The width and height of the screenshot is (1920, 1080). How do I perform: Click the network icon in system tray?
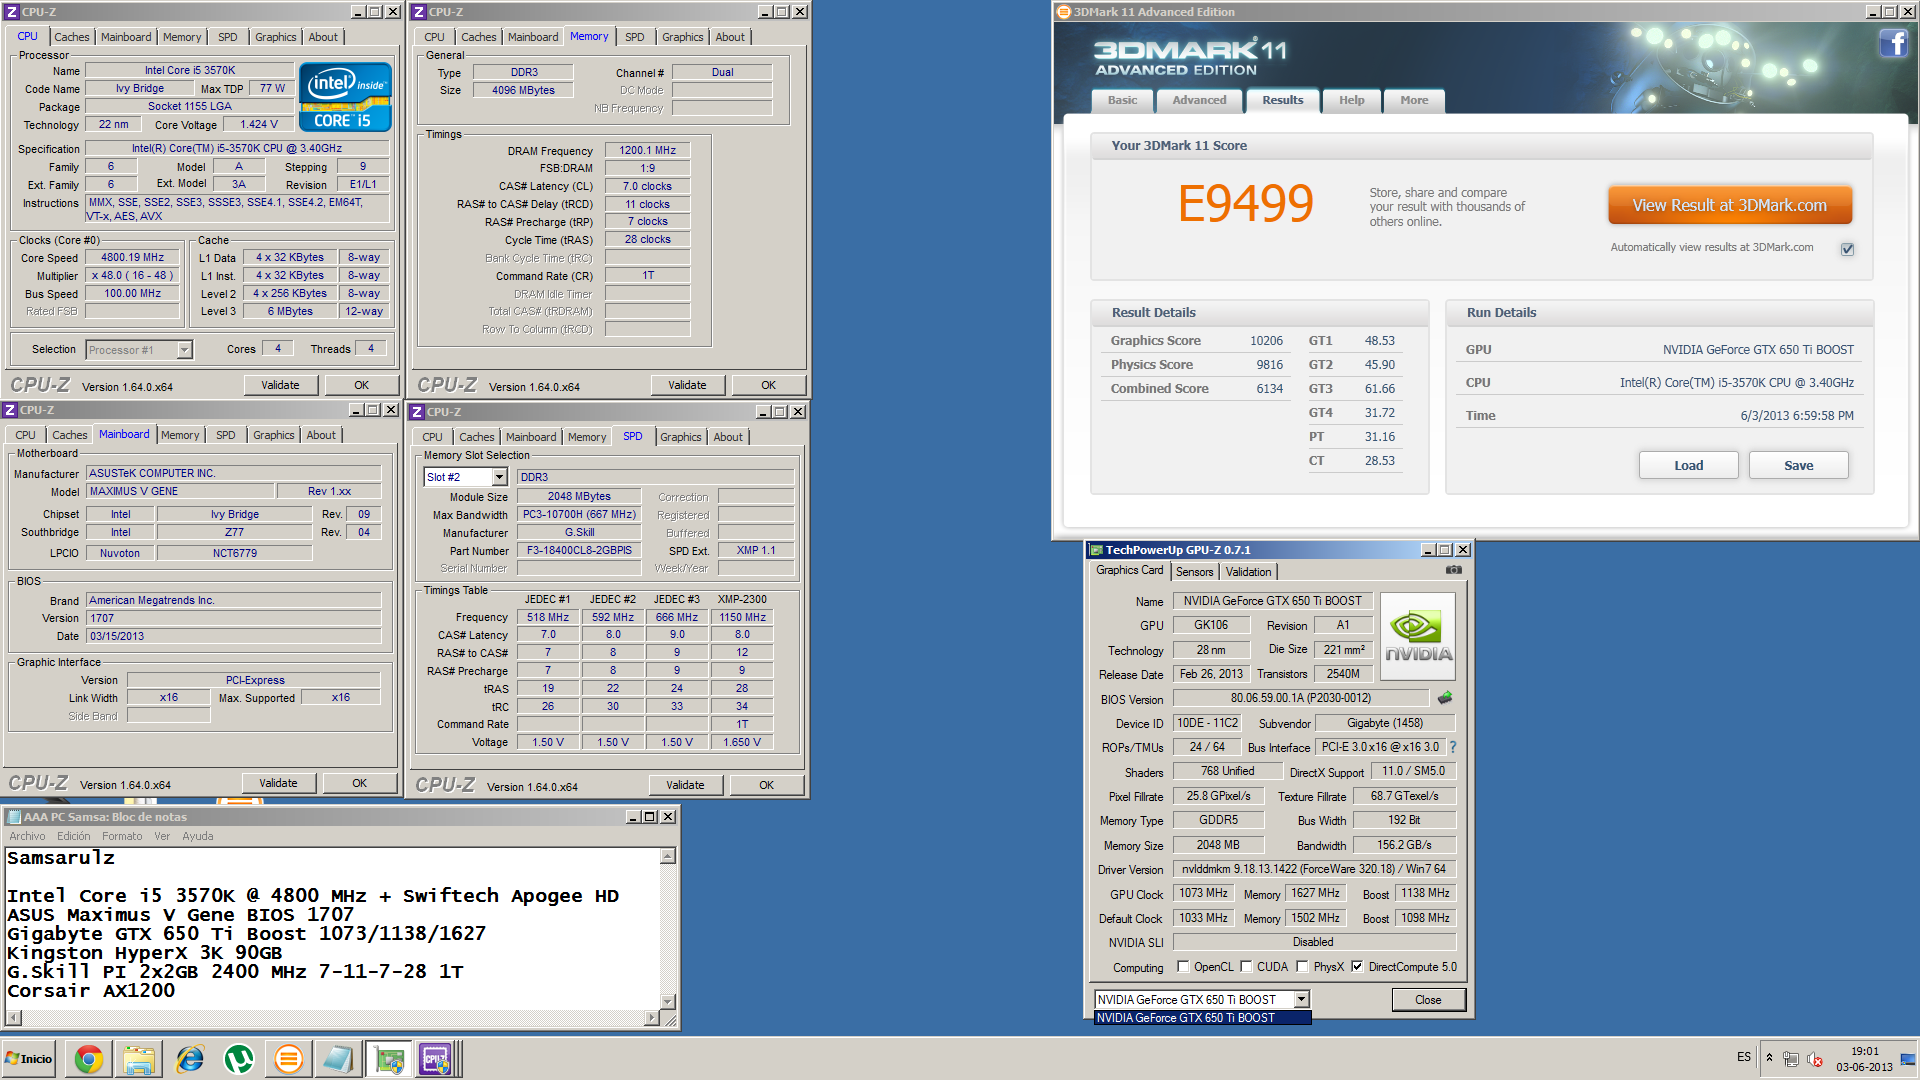tap(1791, 1059)
